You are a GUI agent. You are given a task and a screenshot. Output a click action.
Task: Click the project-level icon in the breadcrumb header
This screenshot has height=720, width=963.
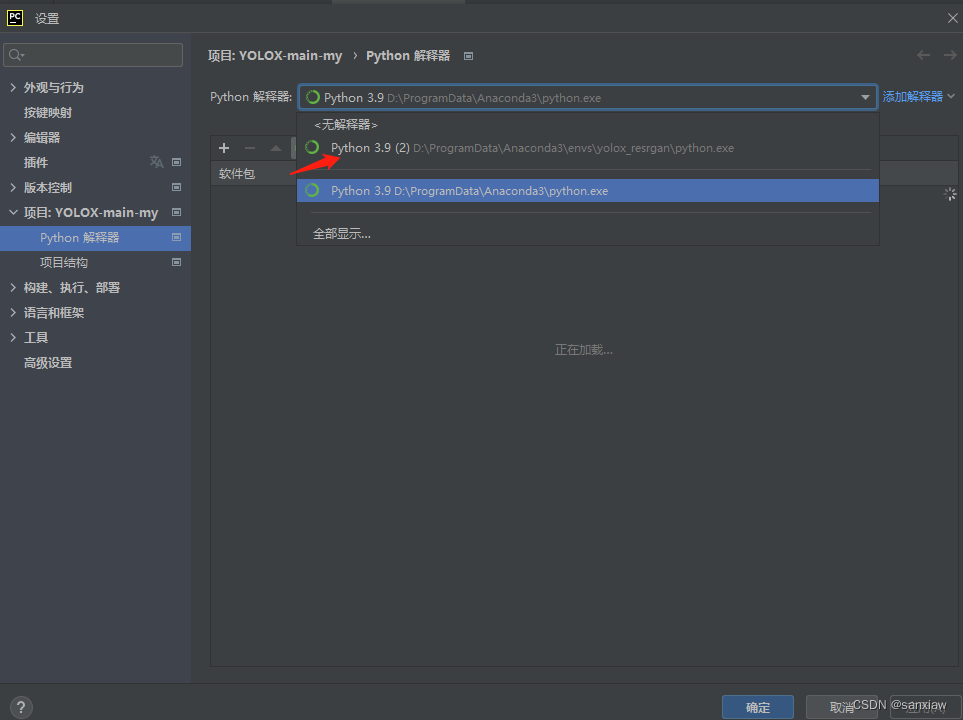coord(469,56)
